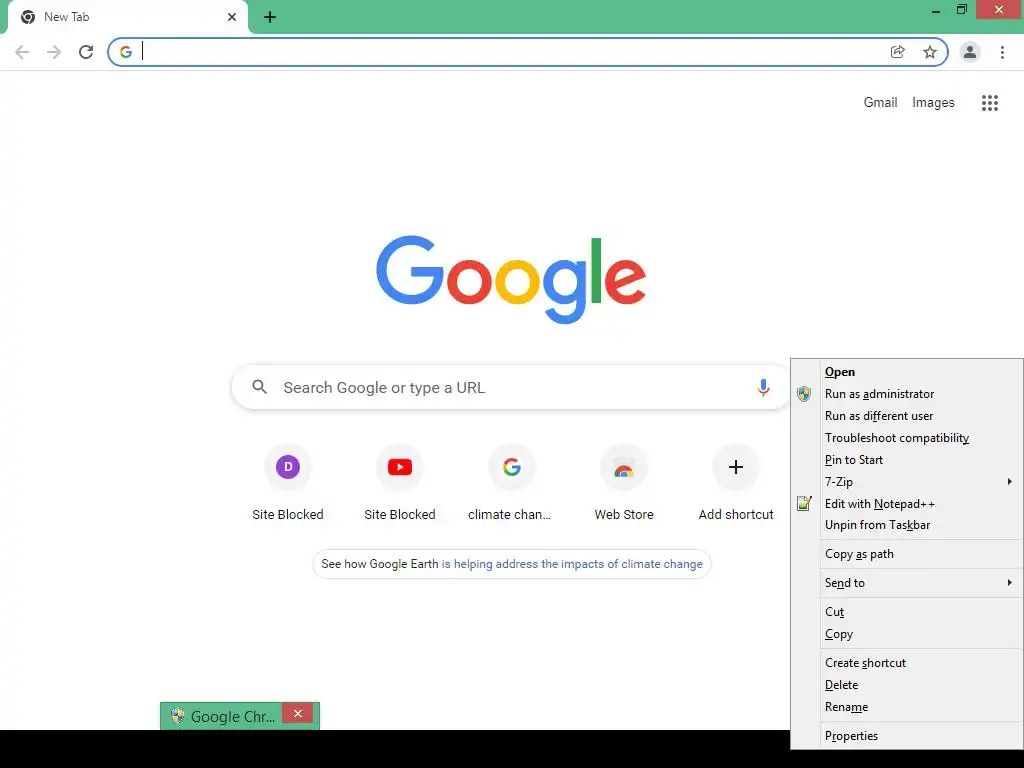Open the Gmail link
1024x768 pixels.
coord(880,103)
